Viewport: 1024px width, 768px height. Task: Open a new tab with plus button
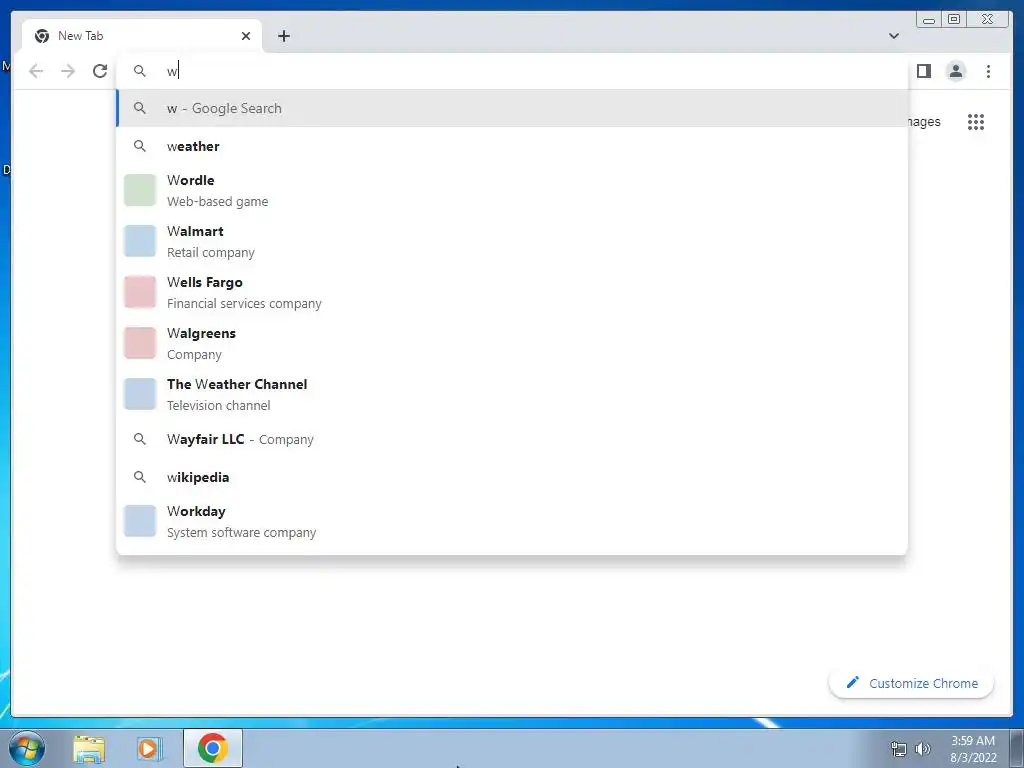[283, 36]
